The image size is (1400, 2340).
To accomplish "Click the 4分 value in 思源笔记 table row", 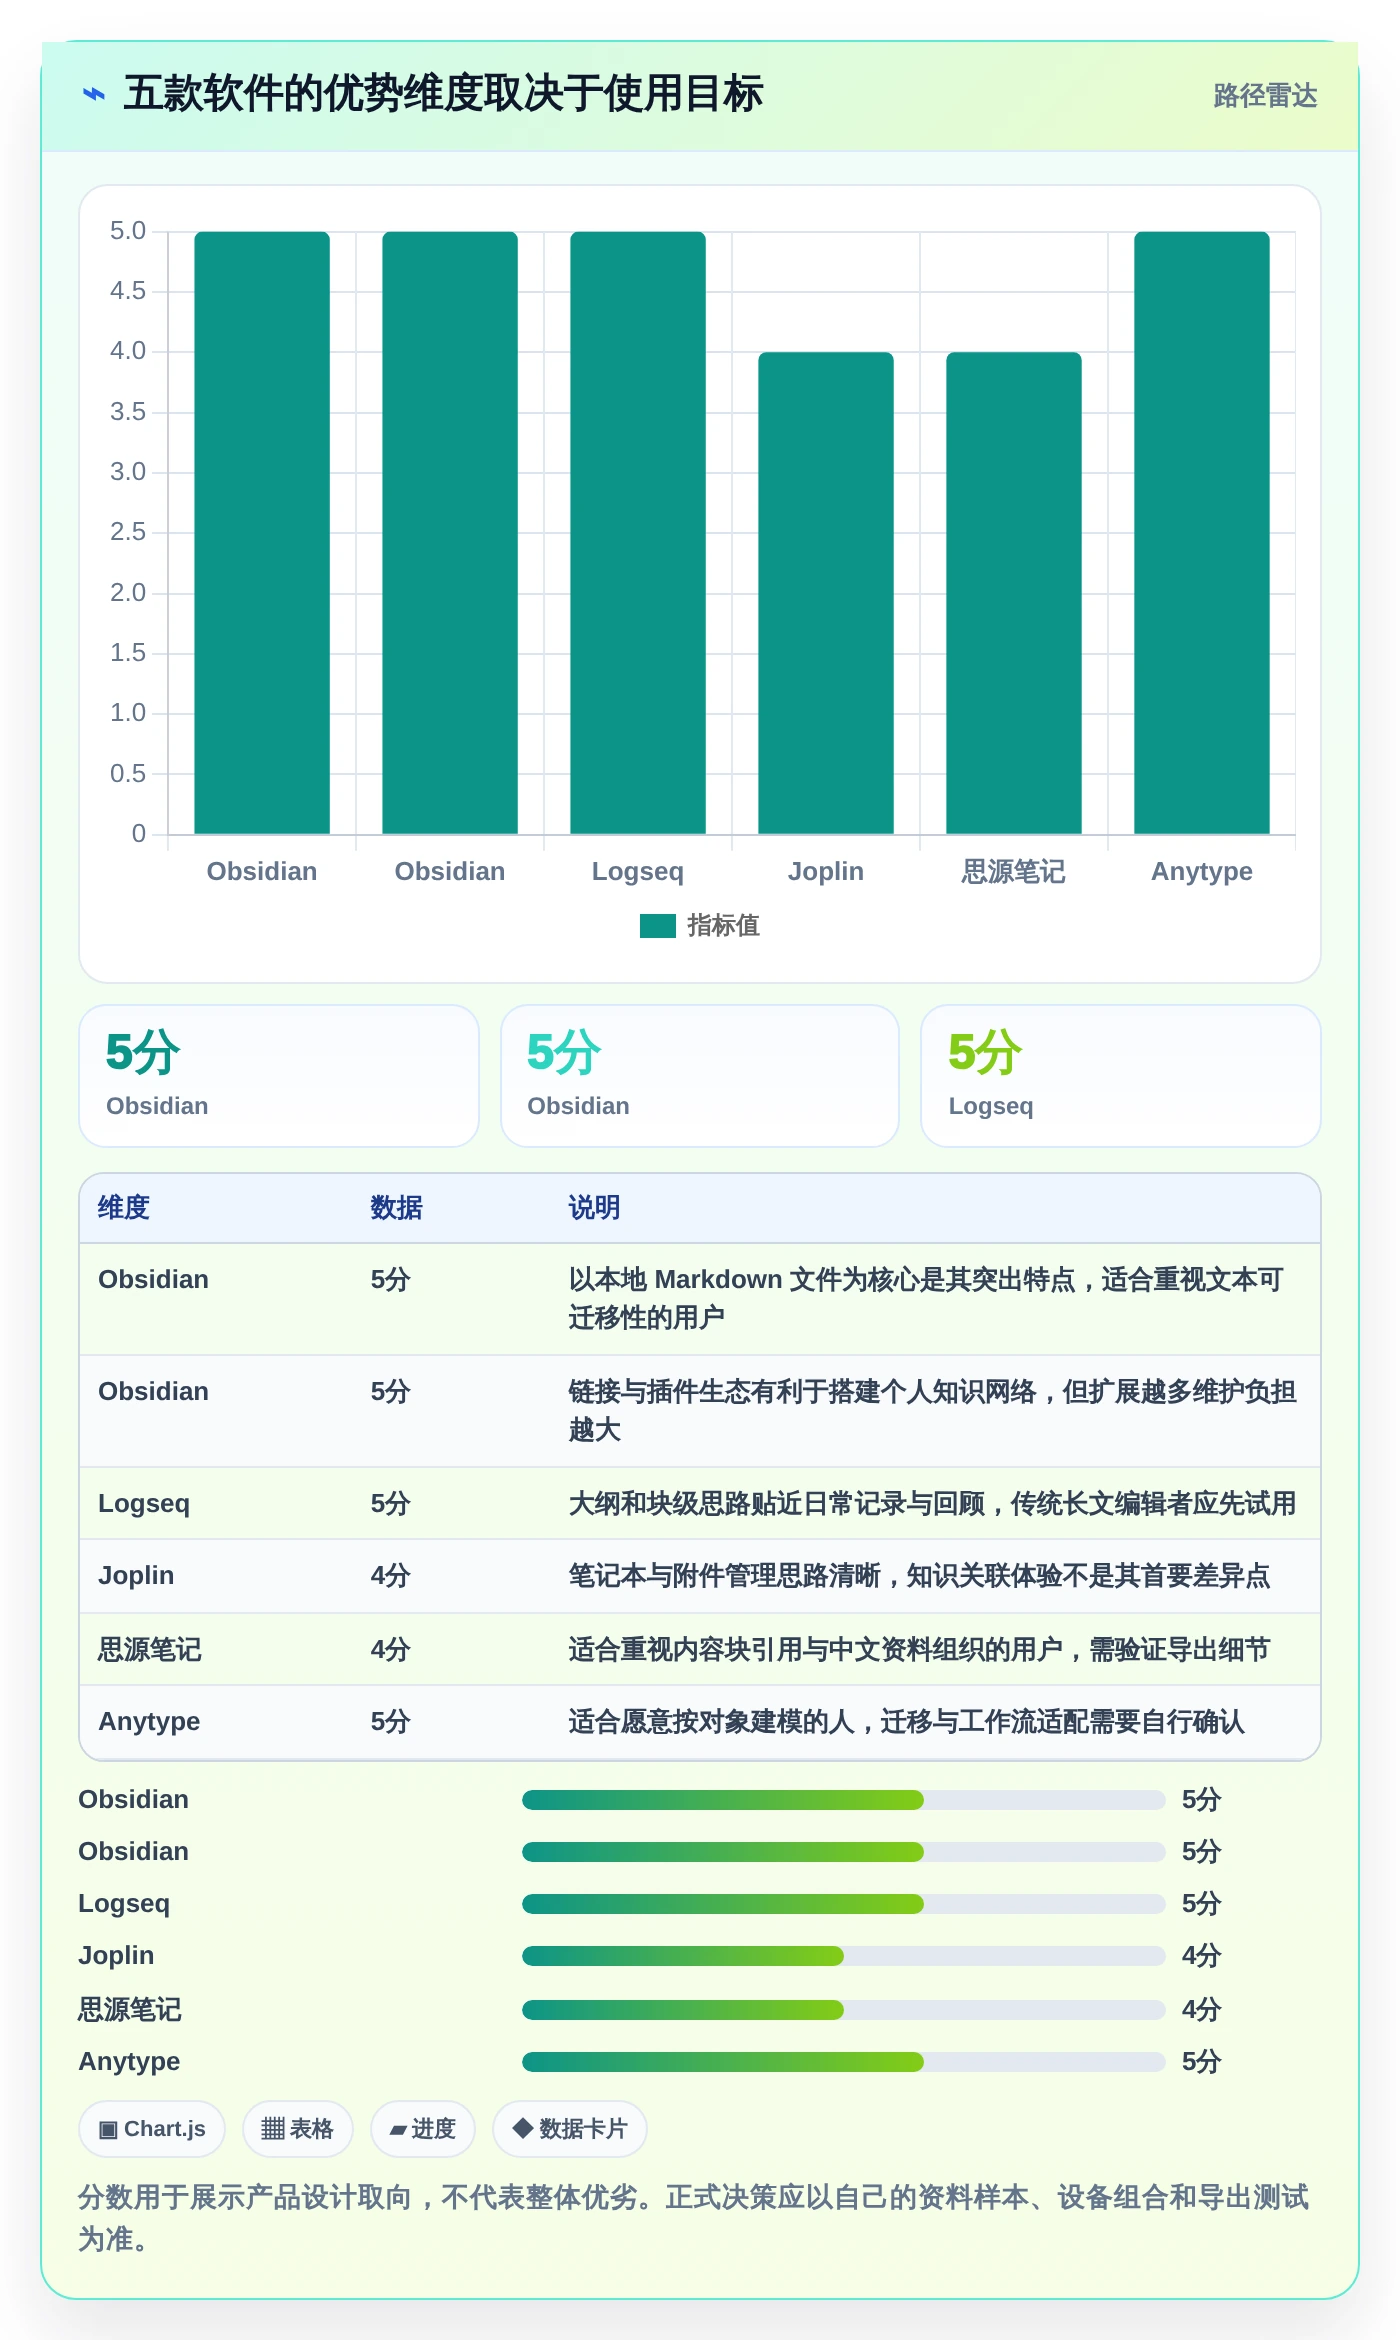I will point(391,1650).
